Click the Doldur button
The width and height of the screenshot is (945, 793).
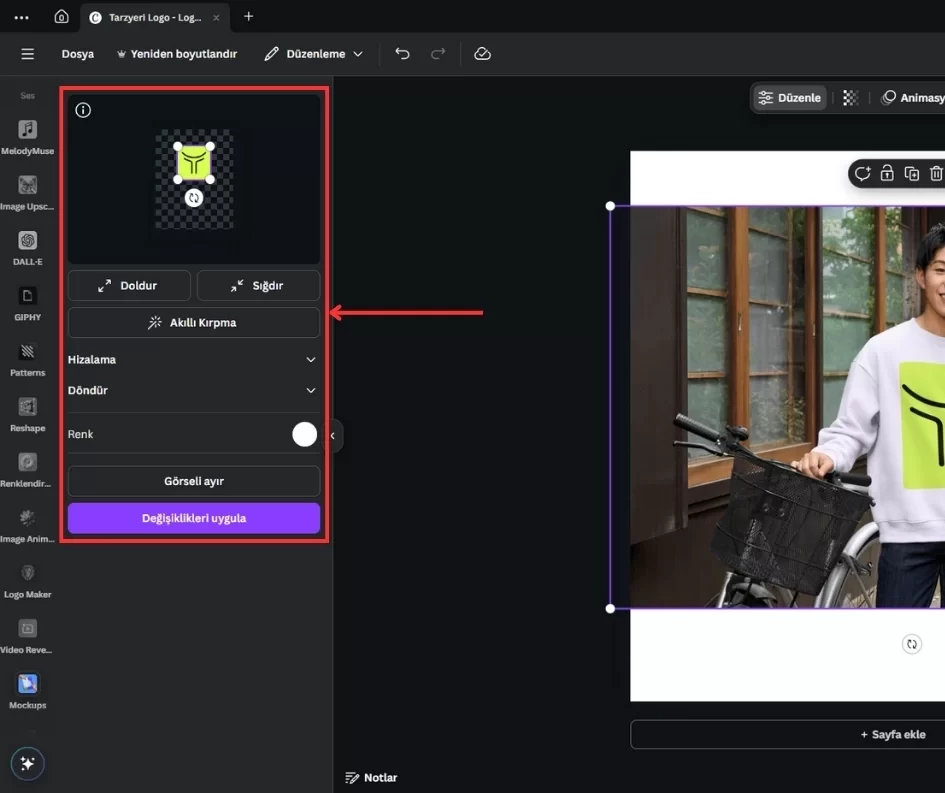tap(129, 286)
